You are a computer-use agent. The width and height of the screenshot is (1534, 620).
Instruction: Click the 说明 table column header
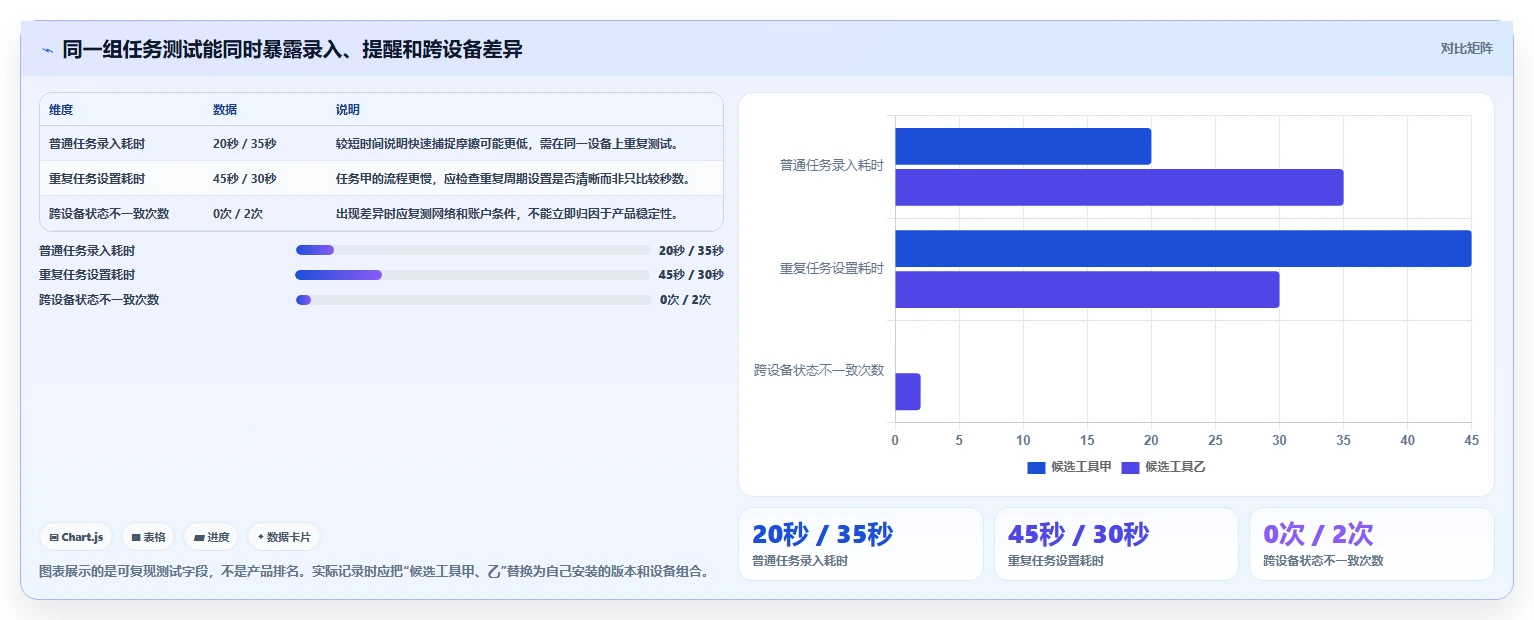(x=348, y=110)
